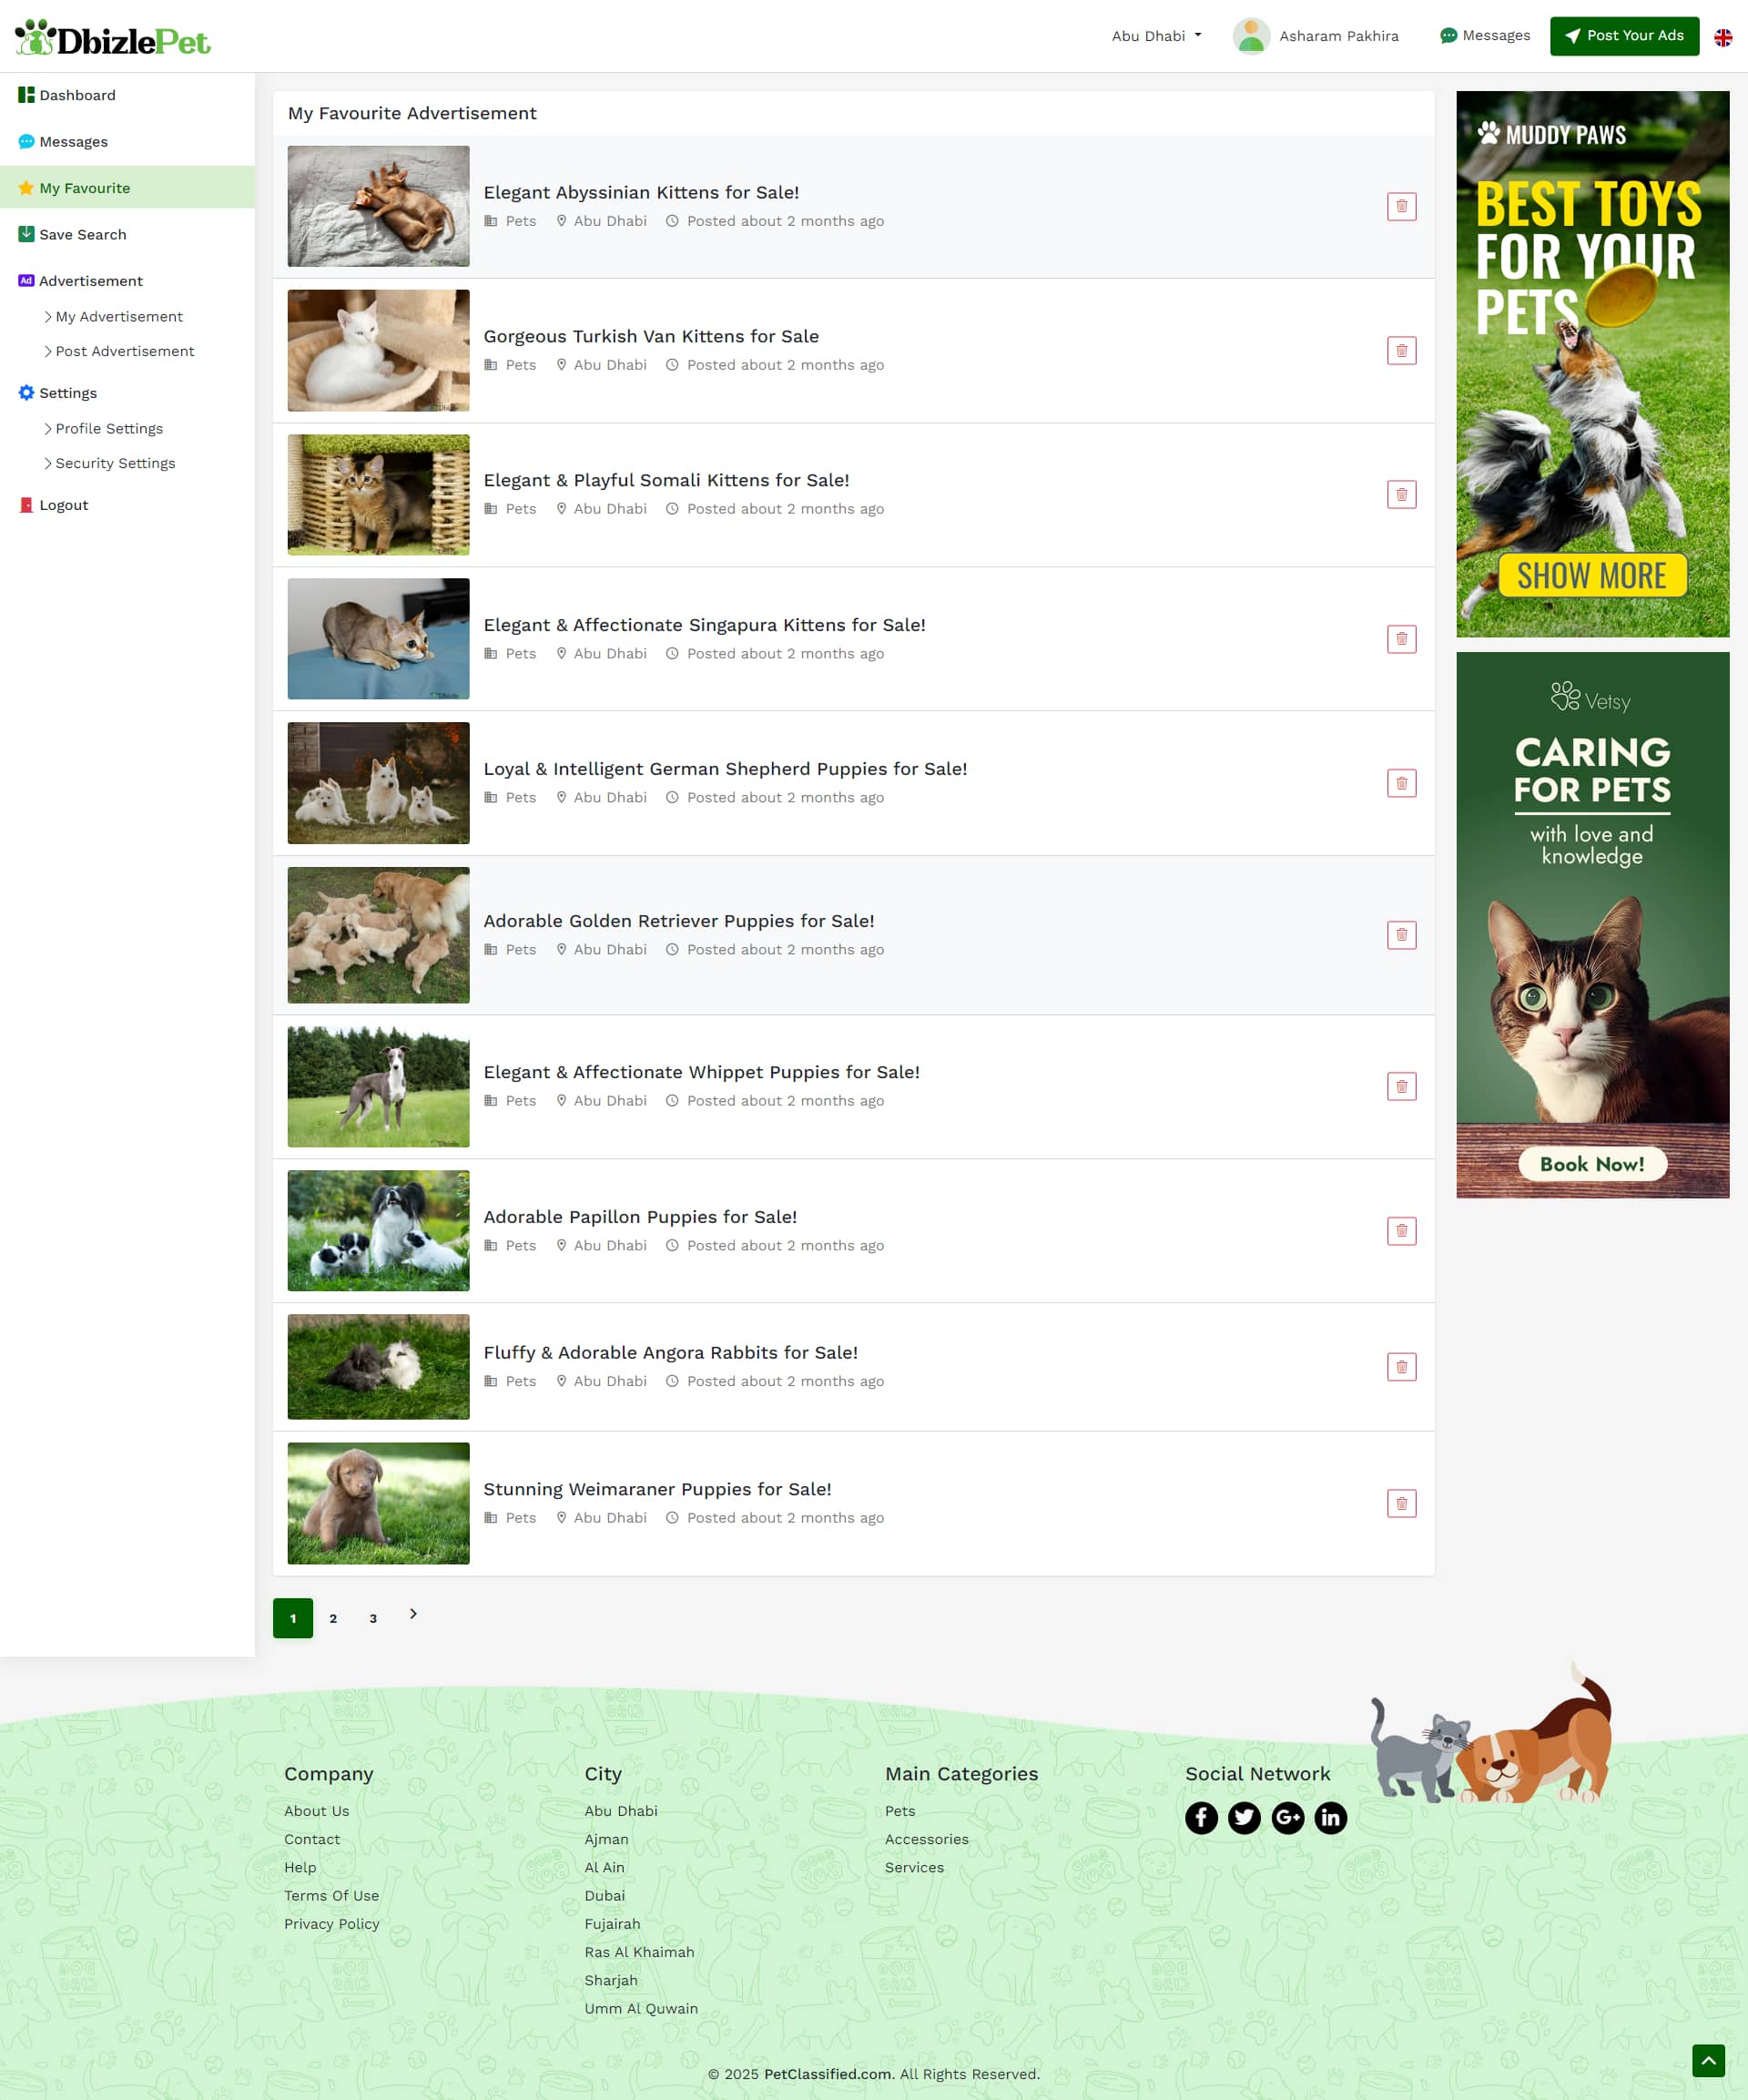The image size is (1748, 2100).
Task: Select Dubai in footer city list
Action: [604, 1895]
